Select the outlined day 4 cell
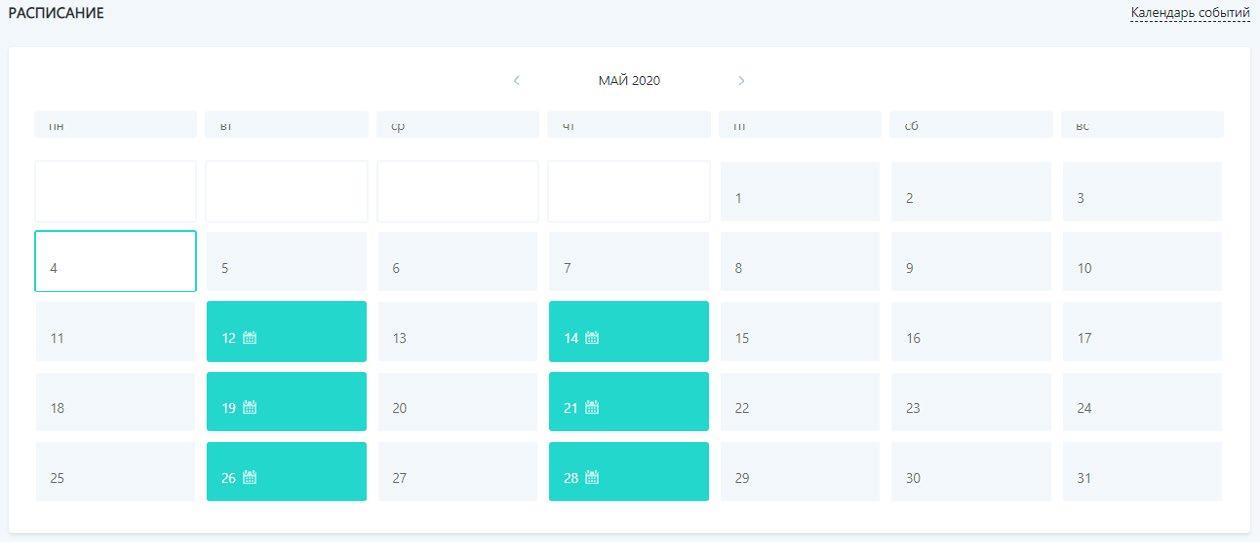 click(x=116, y=261)
